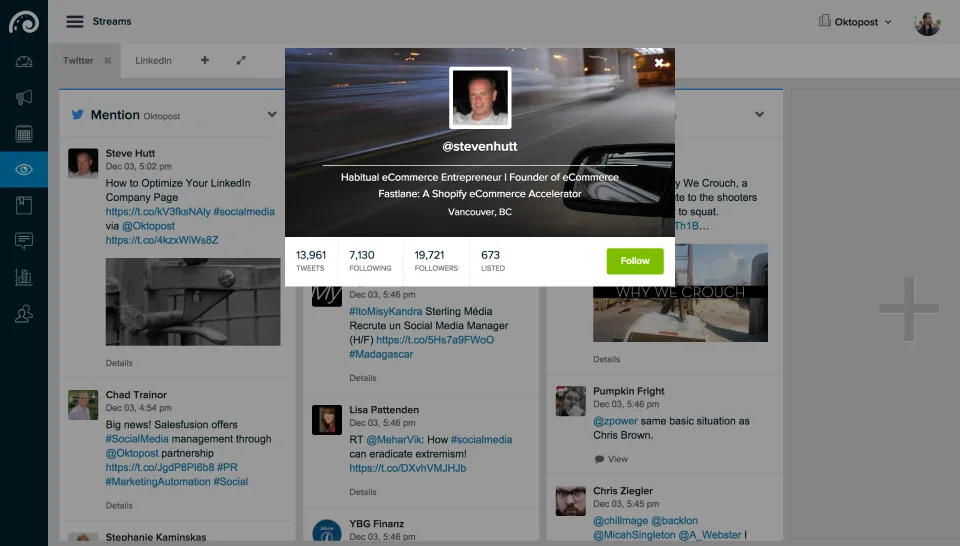The height and width of the screenshot is (546, 960).
Task: Click the 673 Listed stat
Action: 492,261
